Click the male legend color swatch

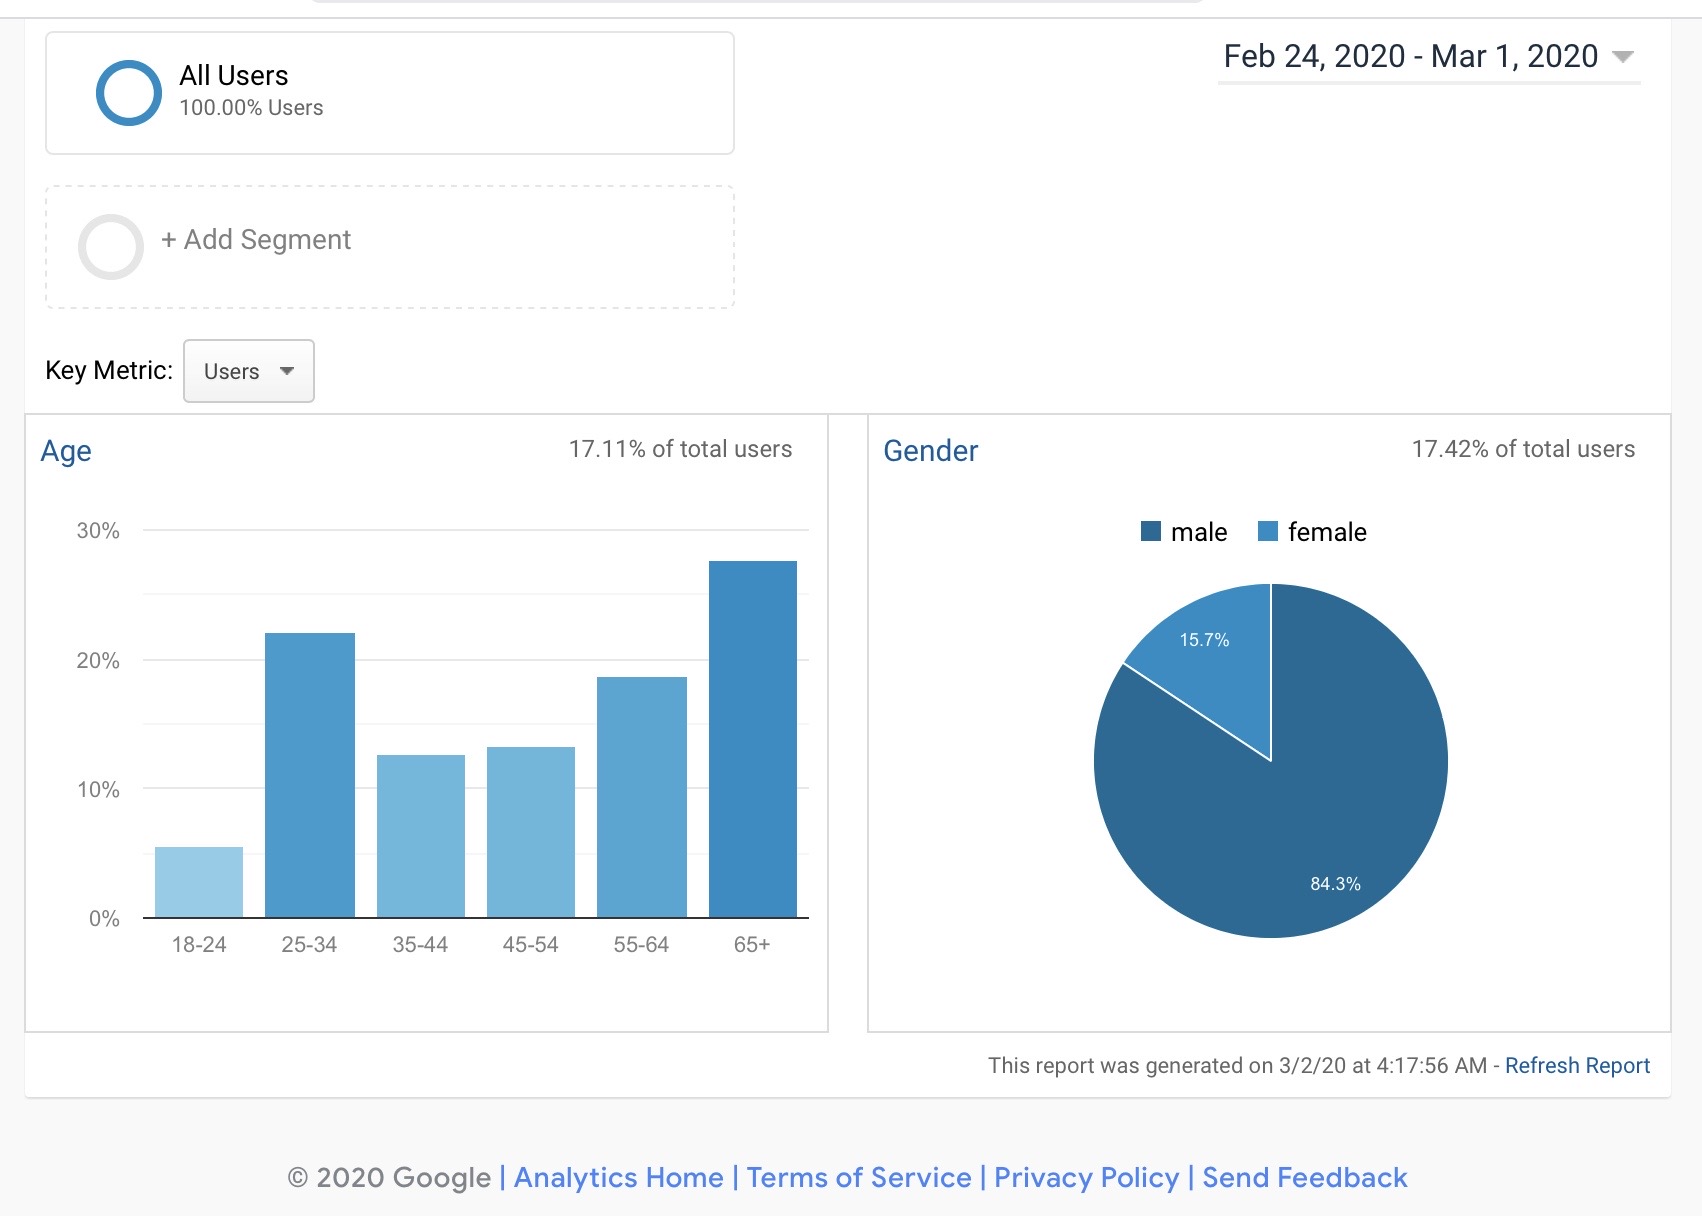pyautogui.click(x=1151, y=531)
